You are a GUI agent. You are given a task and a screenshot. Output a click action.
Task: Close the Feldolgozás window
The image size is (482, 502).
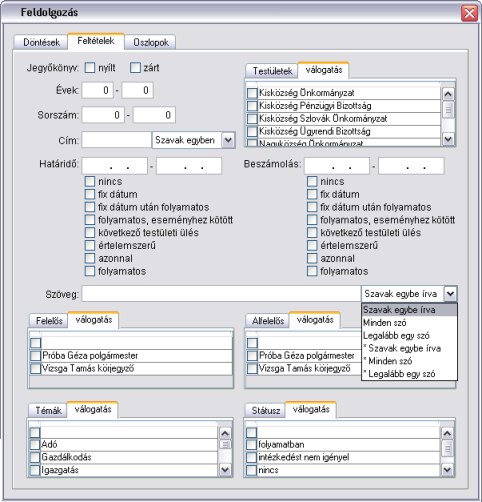tap(469, 13)
